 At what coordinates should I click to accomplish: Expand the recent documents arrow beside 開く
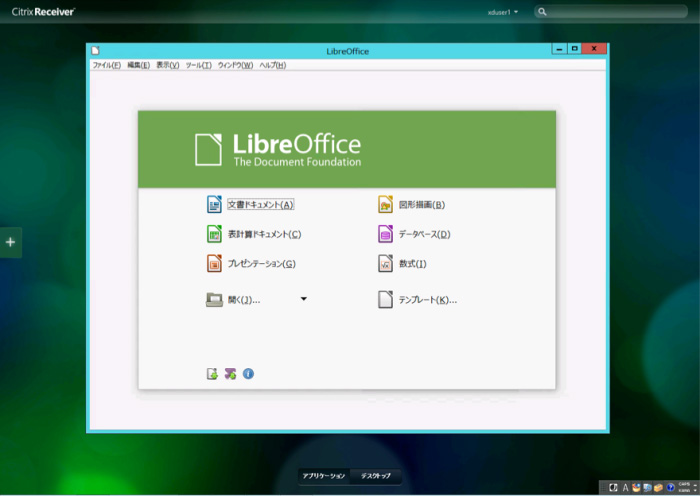304,299
